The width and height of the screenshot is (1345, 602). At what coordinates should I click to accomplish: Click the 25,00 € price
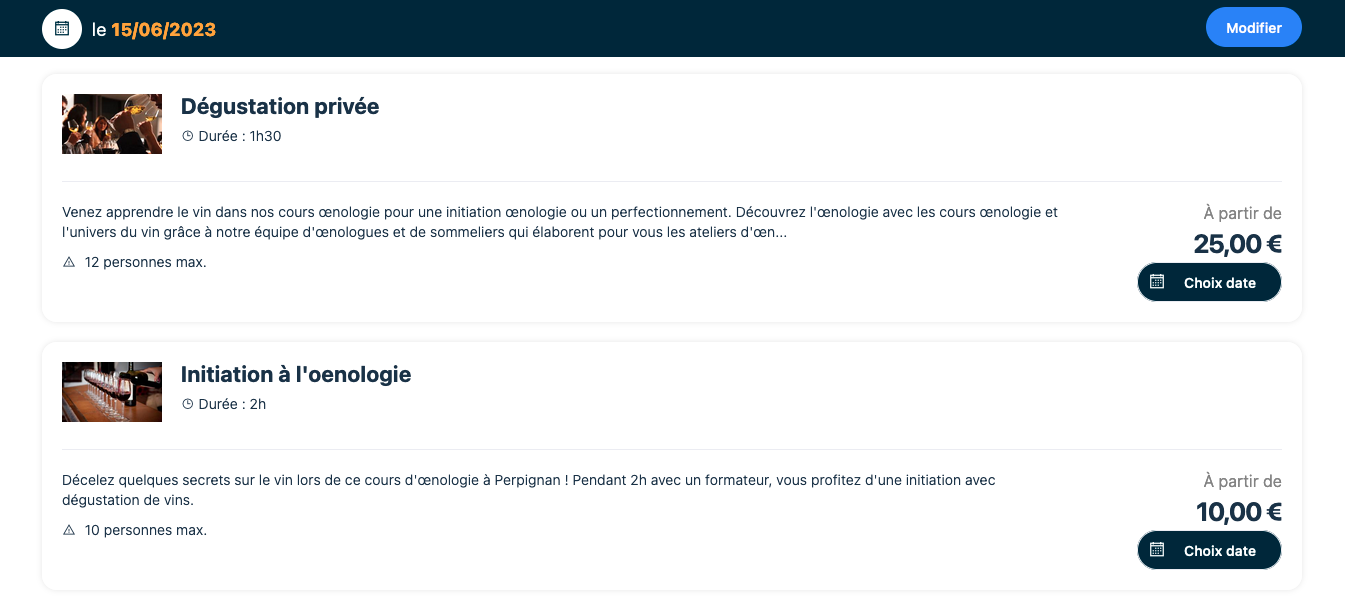pyautogui.click(x=1237, y=244)
